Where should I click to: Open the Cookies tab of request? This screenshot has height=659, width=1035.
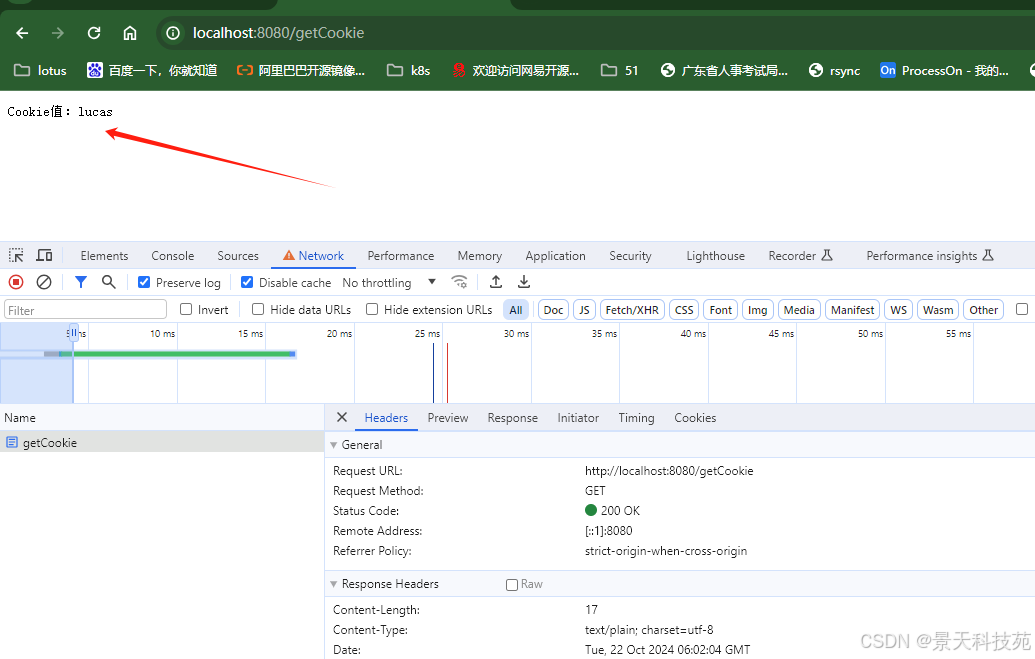pos(695,418)
